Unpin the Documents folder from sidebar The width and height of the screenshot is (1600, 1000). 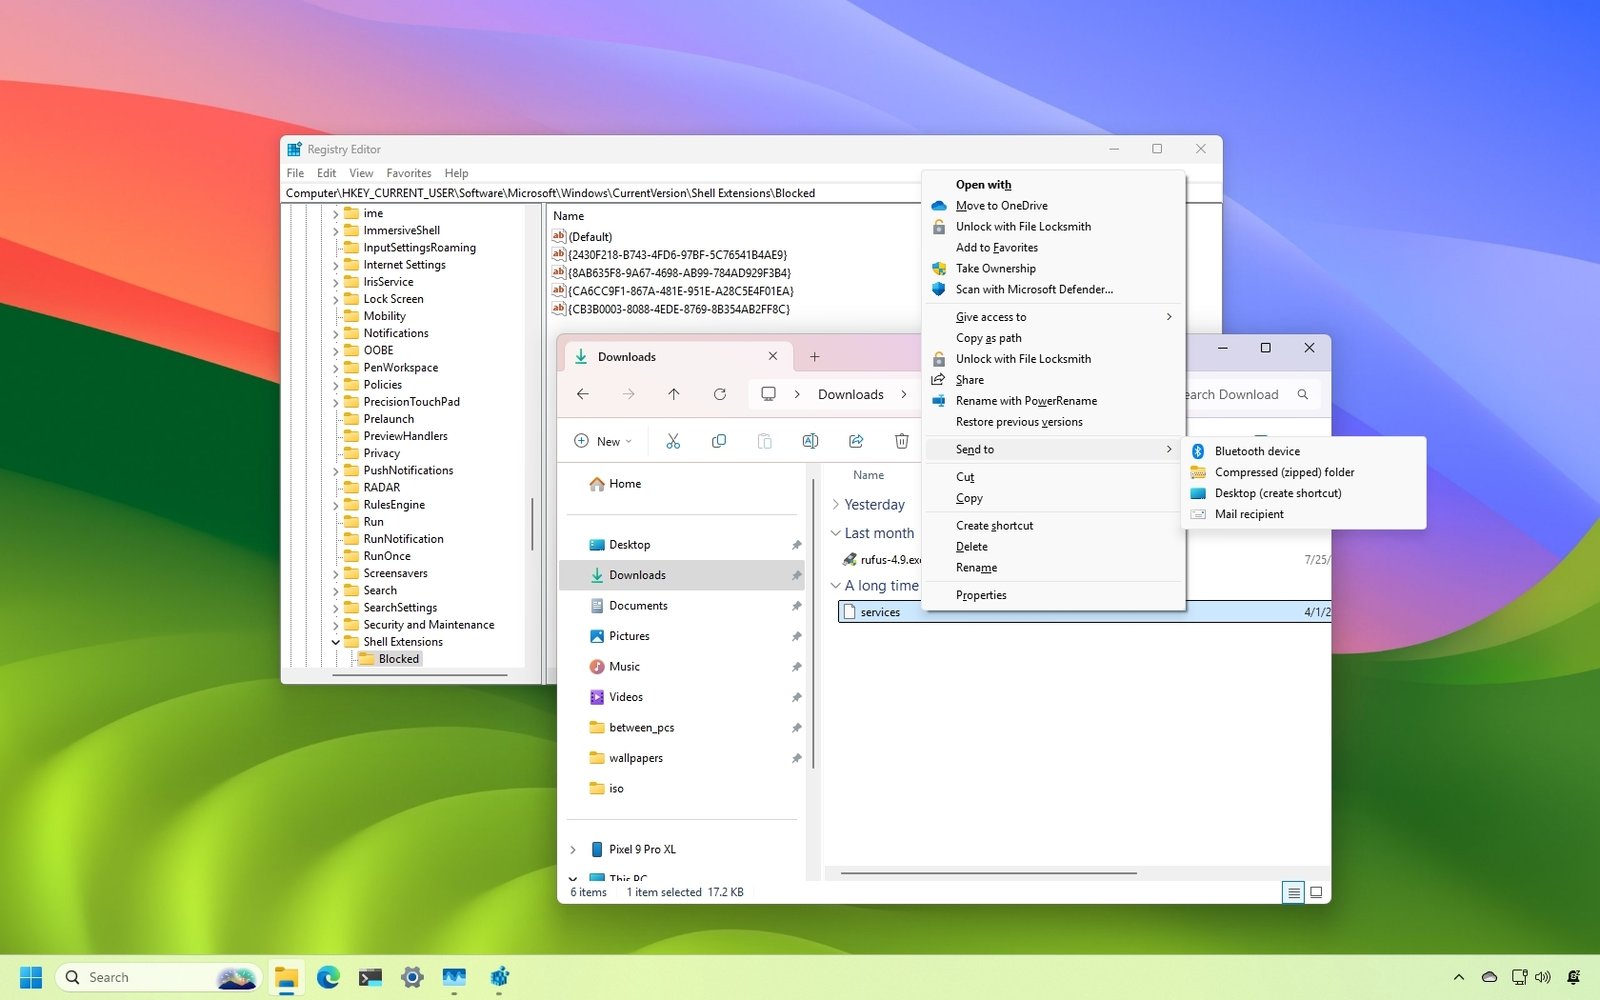tap(796, 606)
